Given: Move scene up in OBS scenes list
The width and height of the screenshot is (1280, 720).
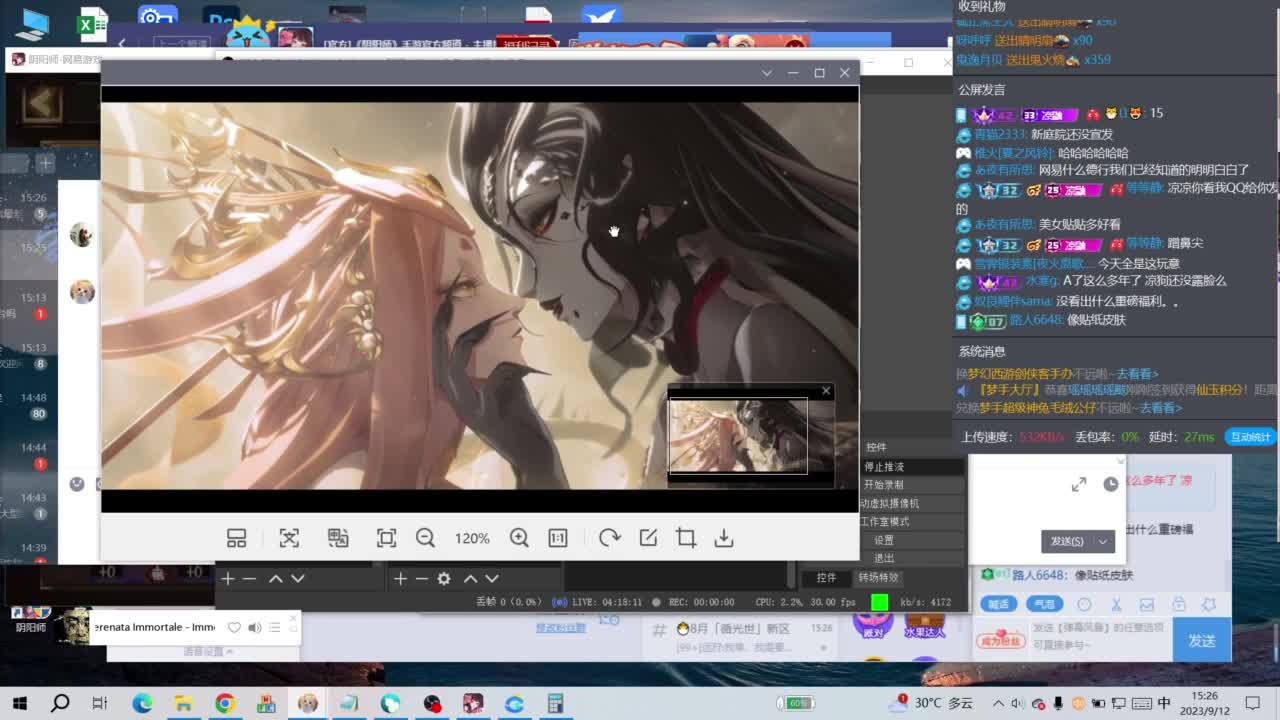Looking at the screenshot, I should (276, 579).
